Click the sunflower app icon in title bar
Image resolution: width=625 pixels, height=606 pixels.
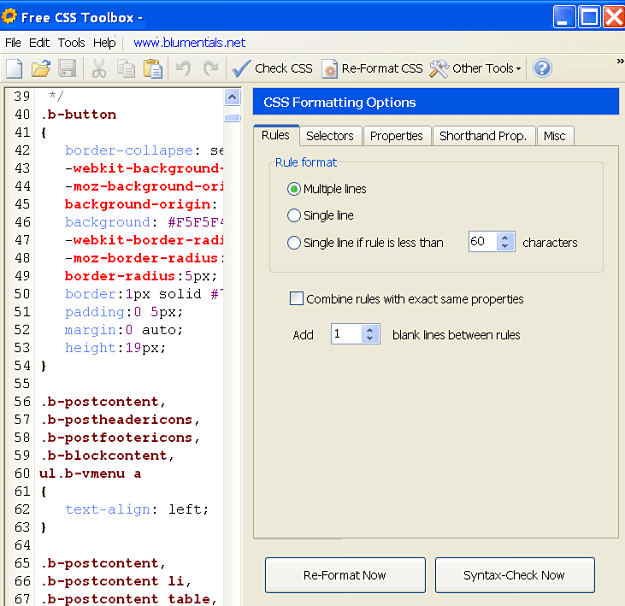[x=9, y=16]
